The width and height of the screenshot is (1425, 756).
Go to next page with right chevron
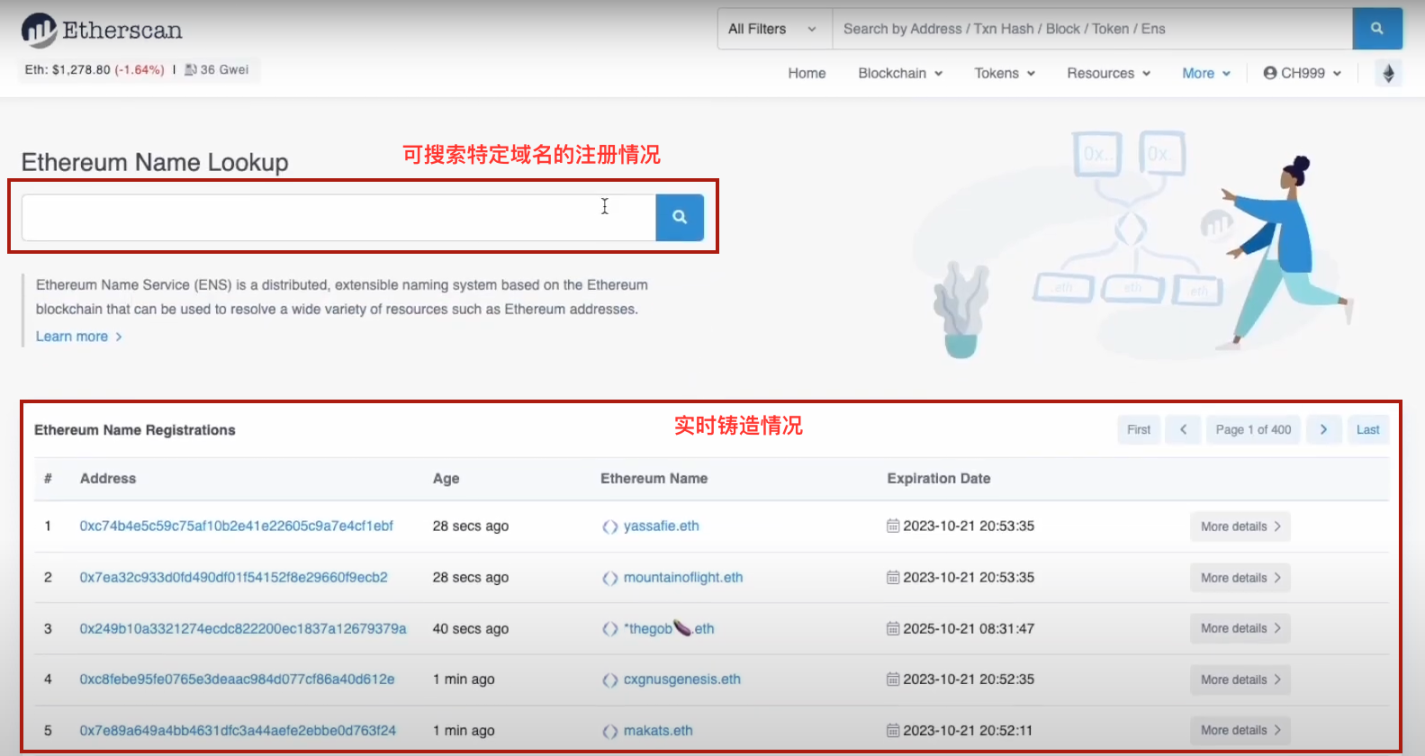[1323, 430]
